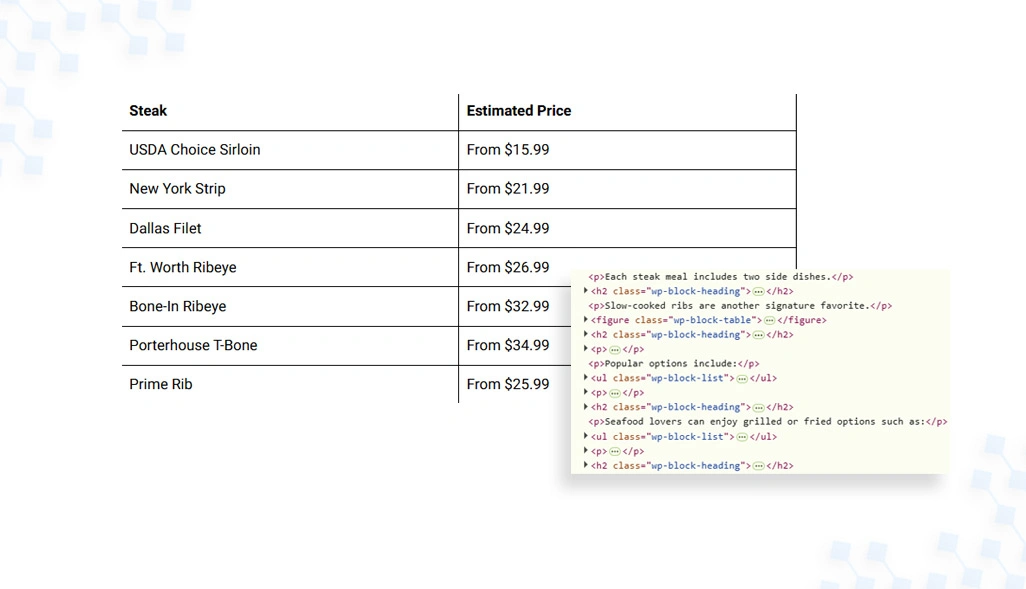
Task: Click the ellipsis badge in the p above 'Popular options'
Action: tap(614, 349)
